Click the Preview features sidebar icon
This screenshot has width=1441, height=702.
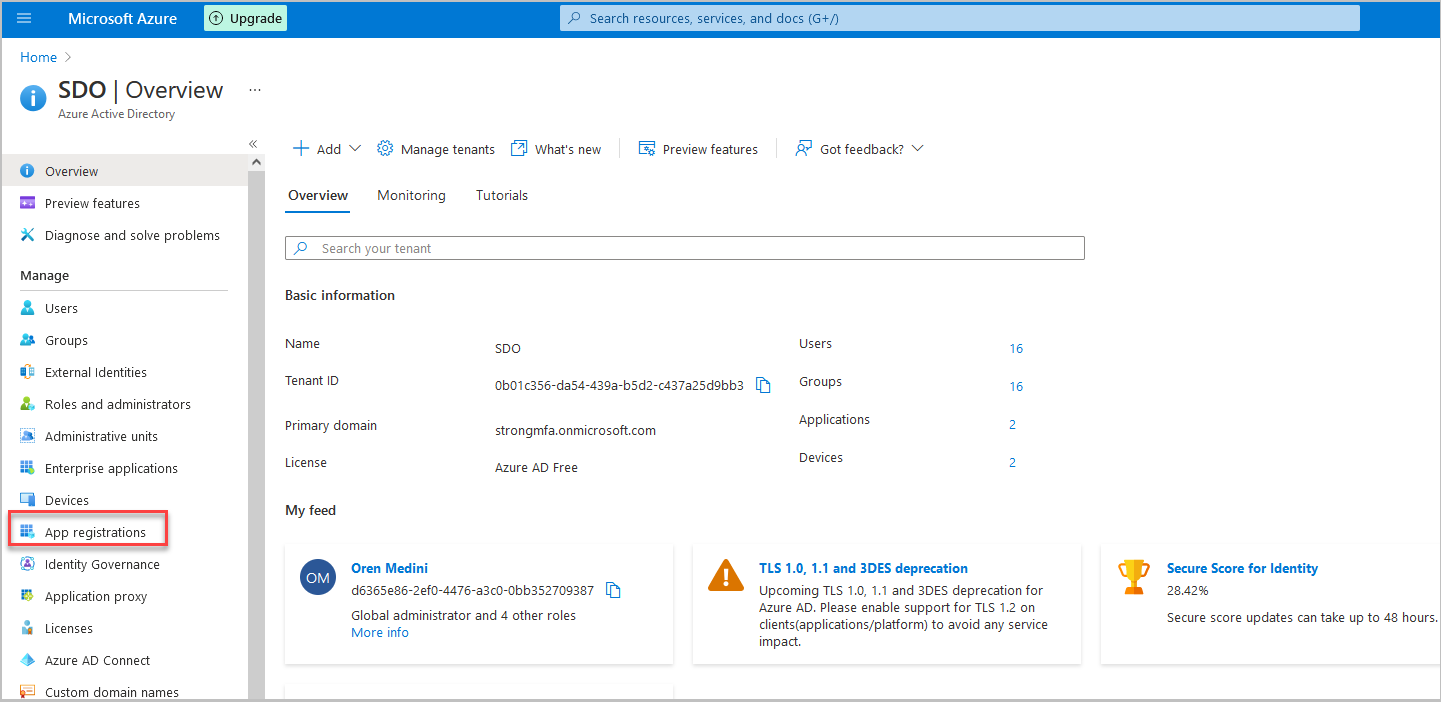tap(27, 203)
